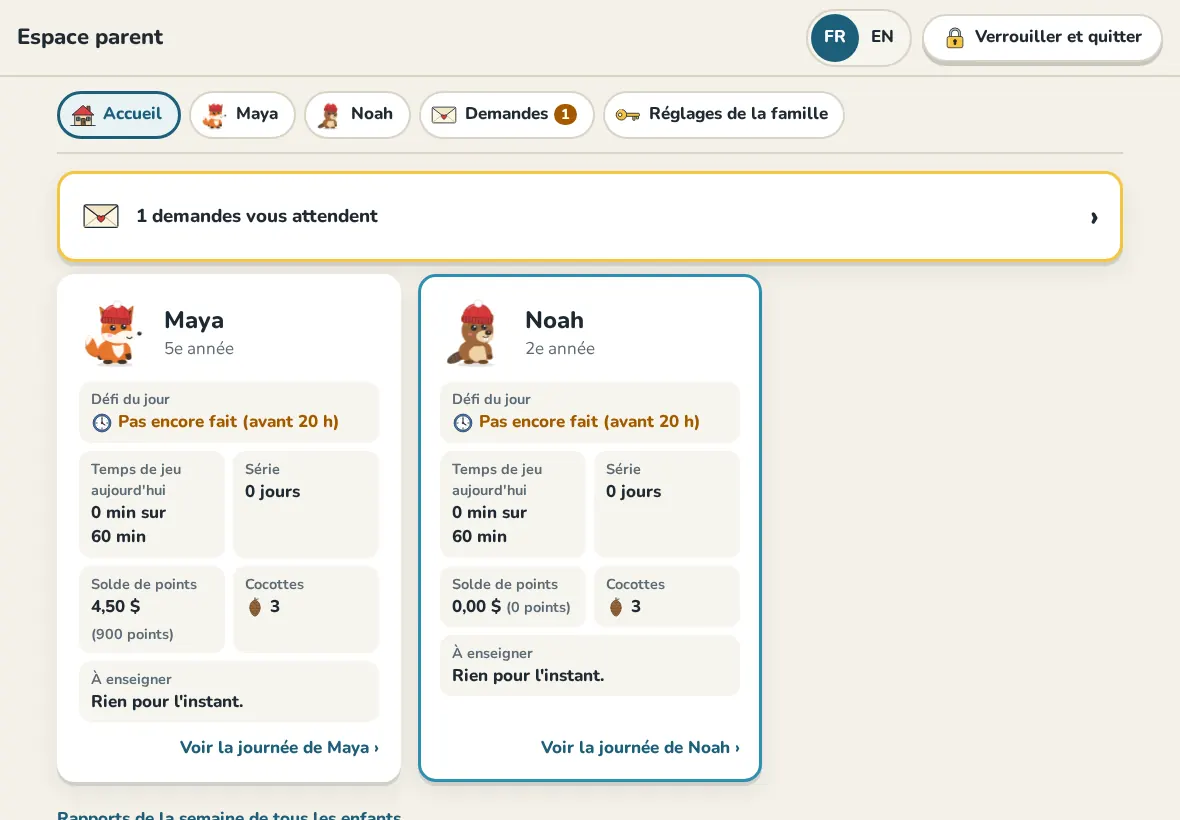Click Maya's Pas encore fait status
This screenshot has height=820, width=1180.
pos(228,422)
